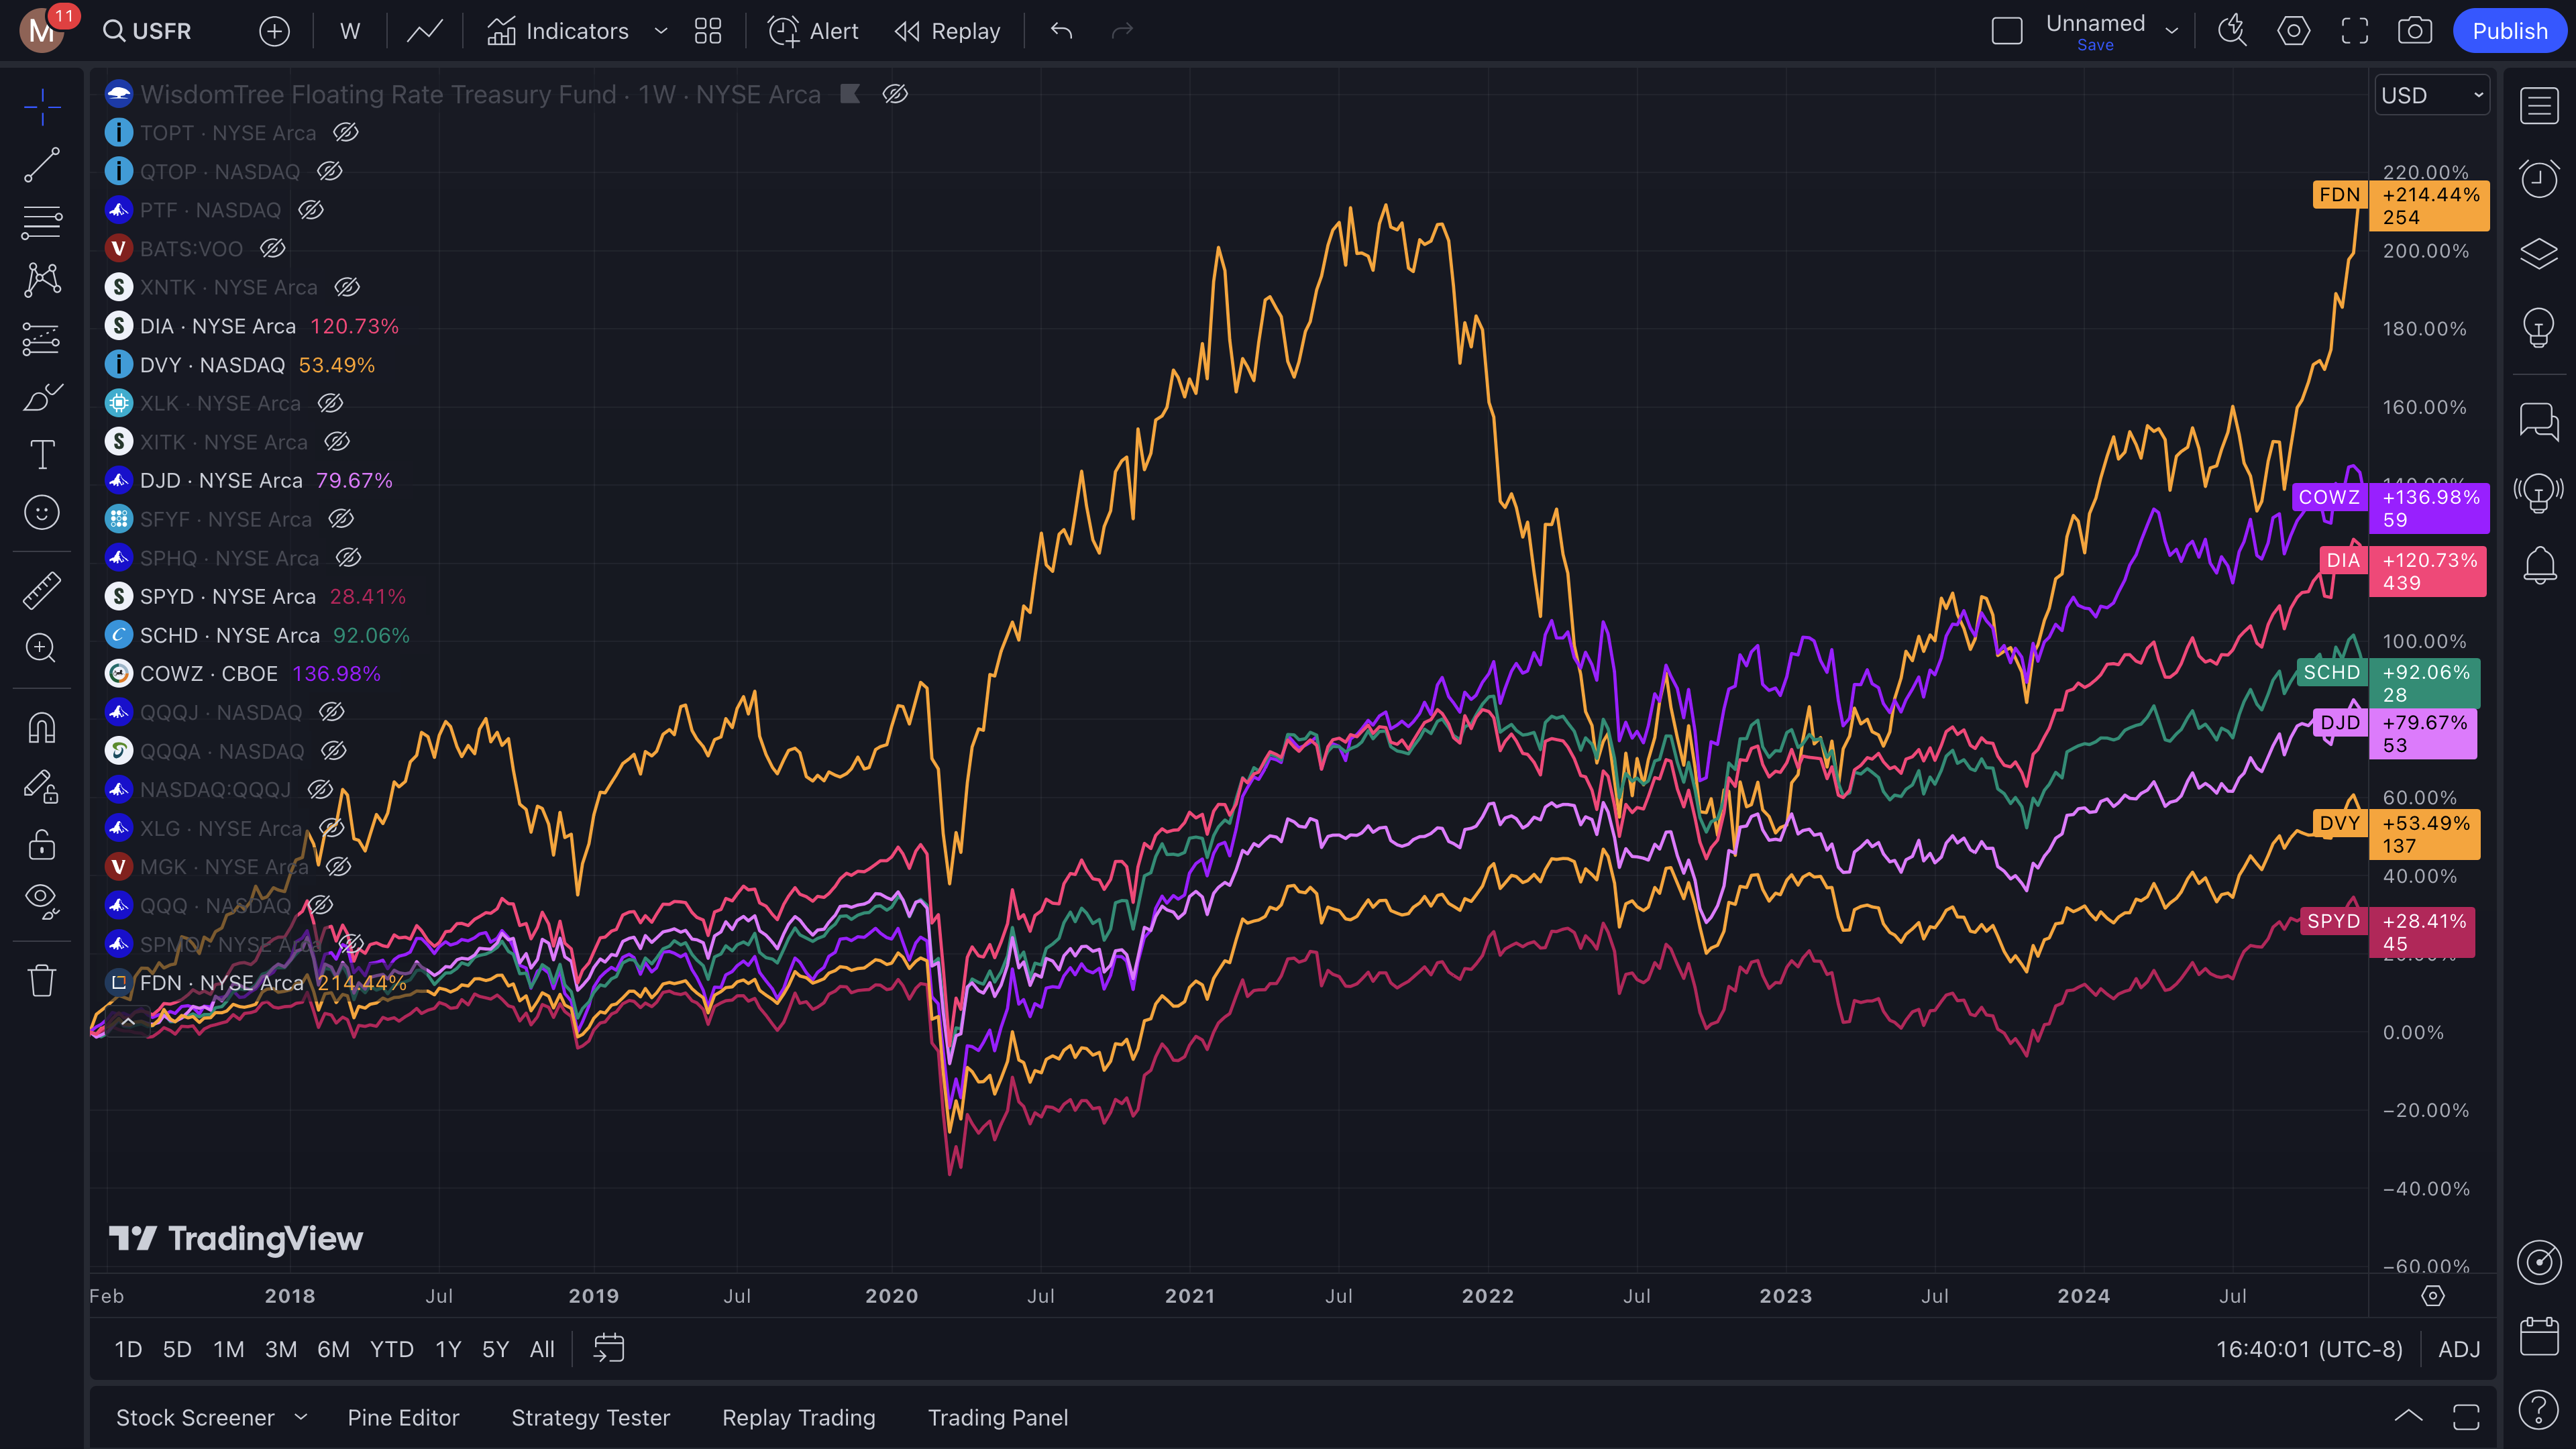Select the 1D time range
This screenshot has width=2576, height=1449.
[128, 1349]
